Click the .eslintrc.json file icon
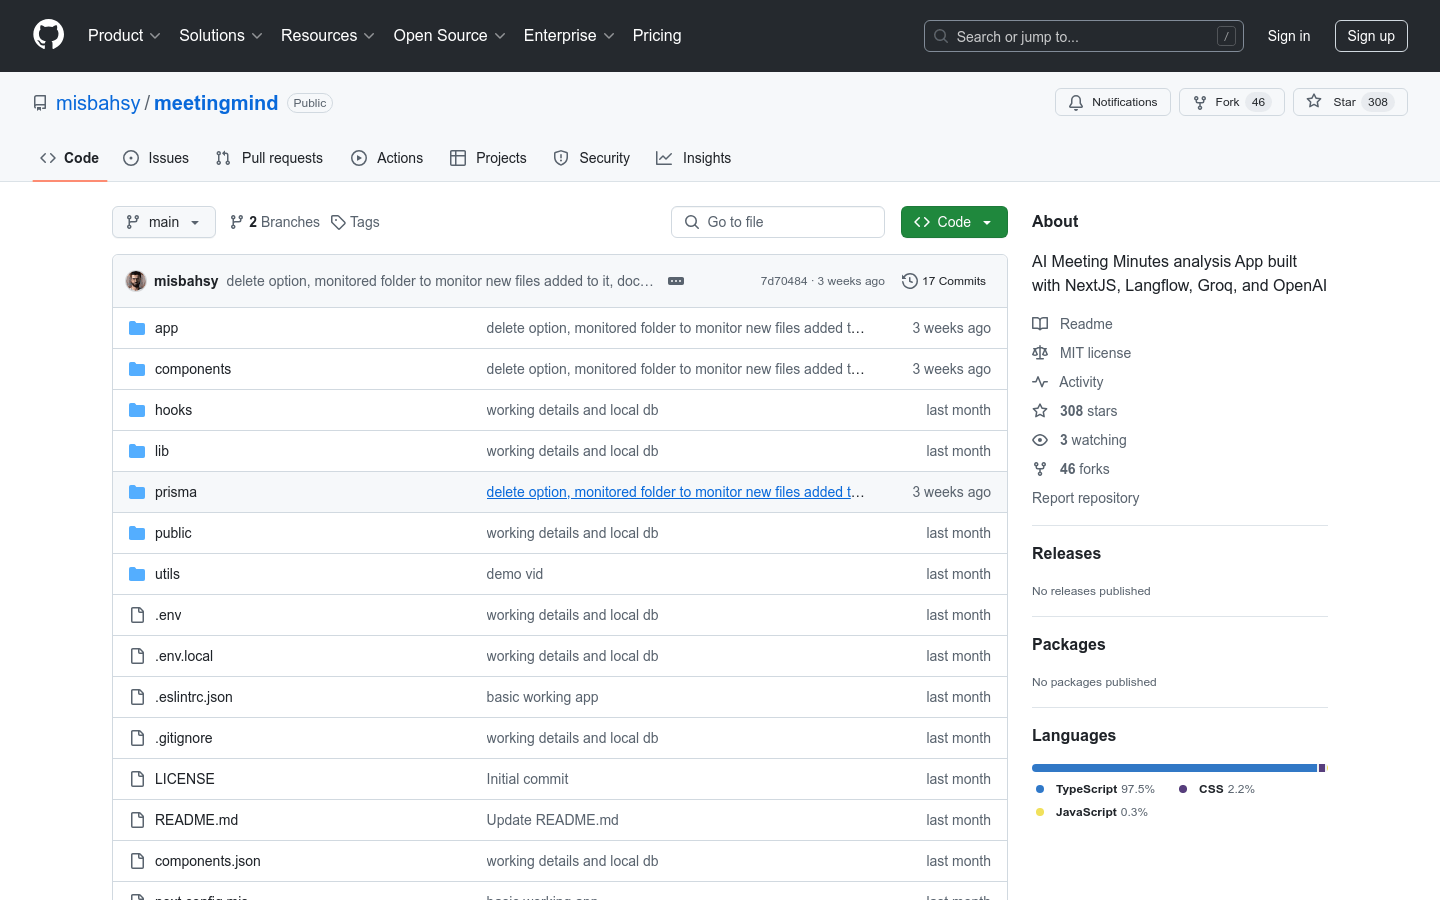 click(137, 697)
